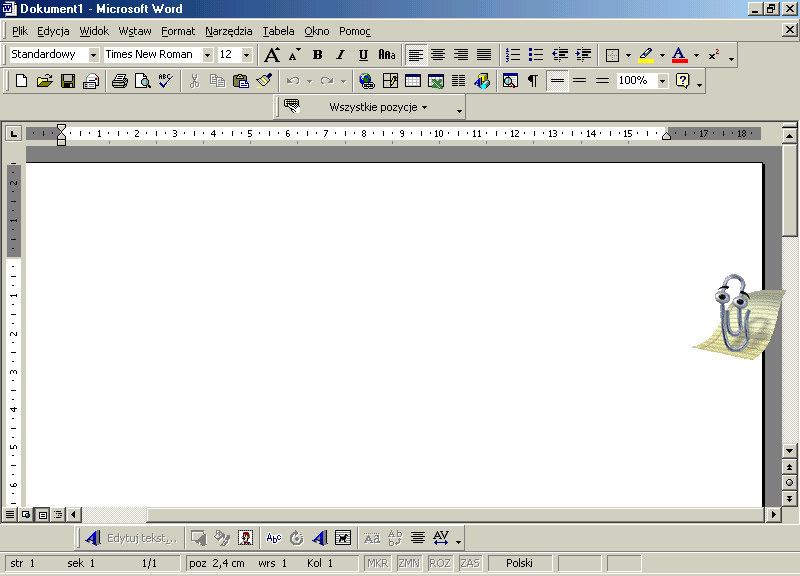
Task: Open the Standardowy style dropdown
Action: tap(94, 55)
